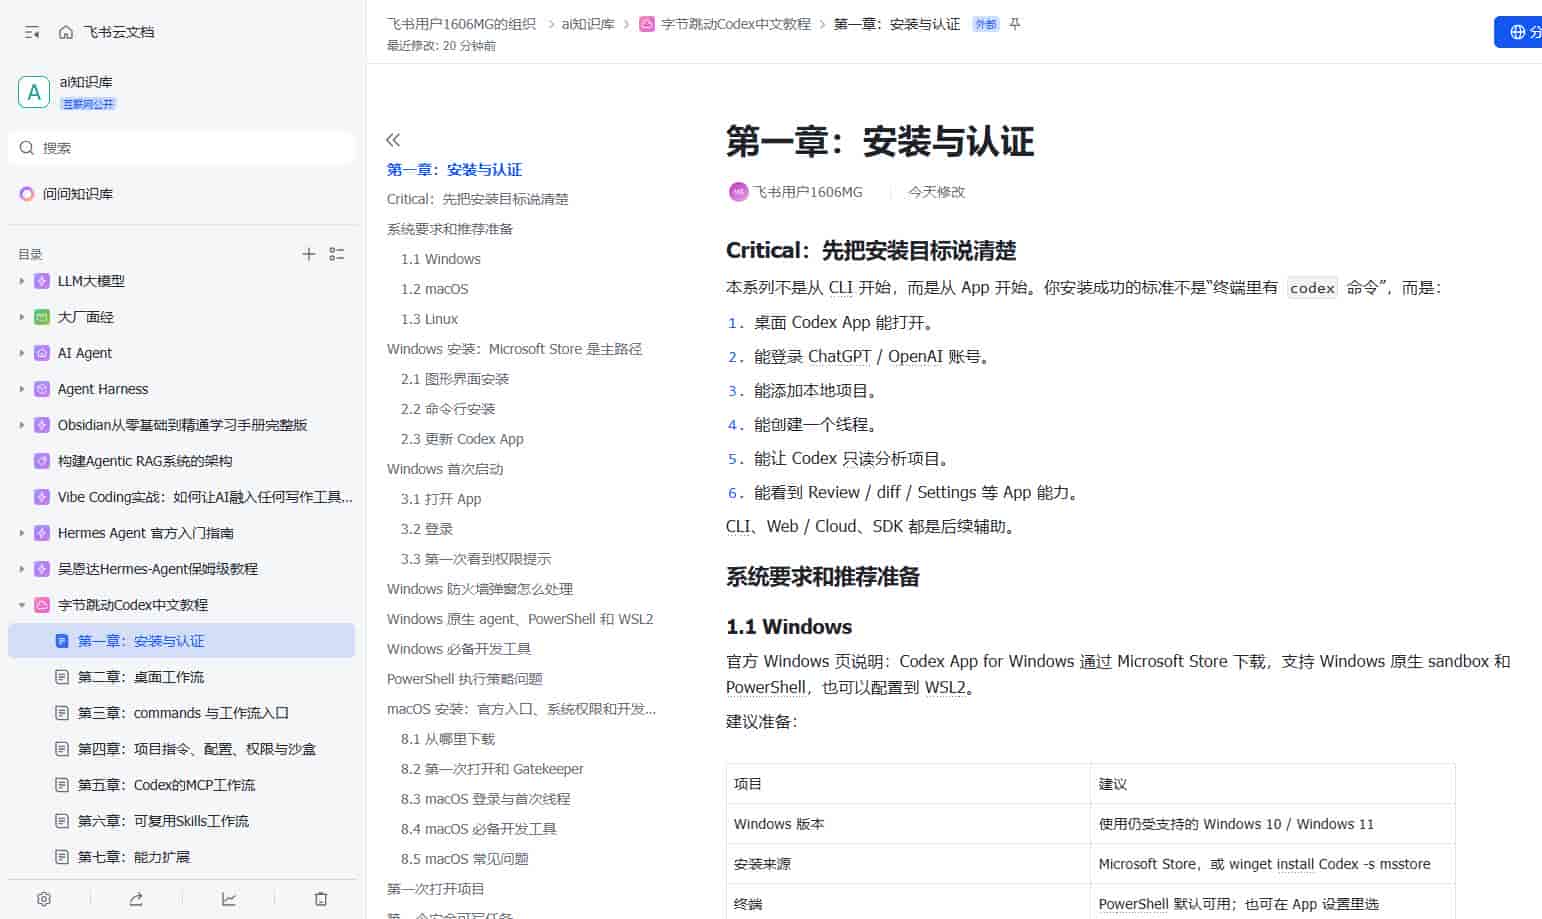Click the 外部 tag in header
The height and width of the screenshot is (919, 1542).
(985, 24)
